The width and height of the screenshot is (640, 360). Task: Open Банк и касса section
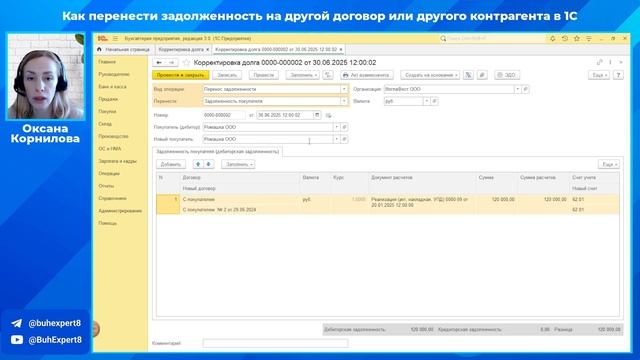point(112,87)
